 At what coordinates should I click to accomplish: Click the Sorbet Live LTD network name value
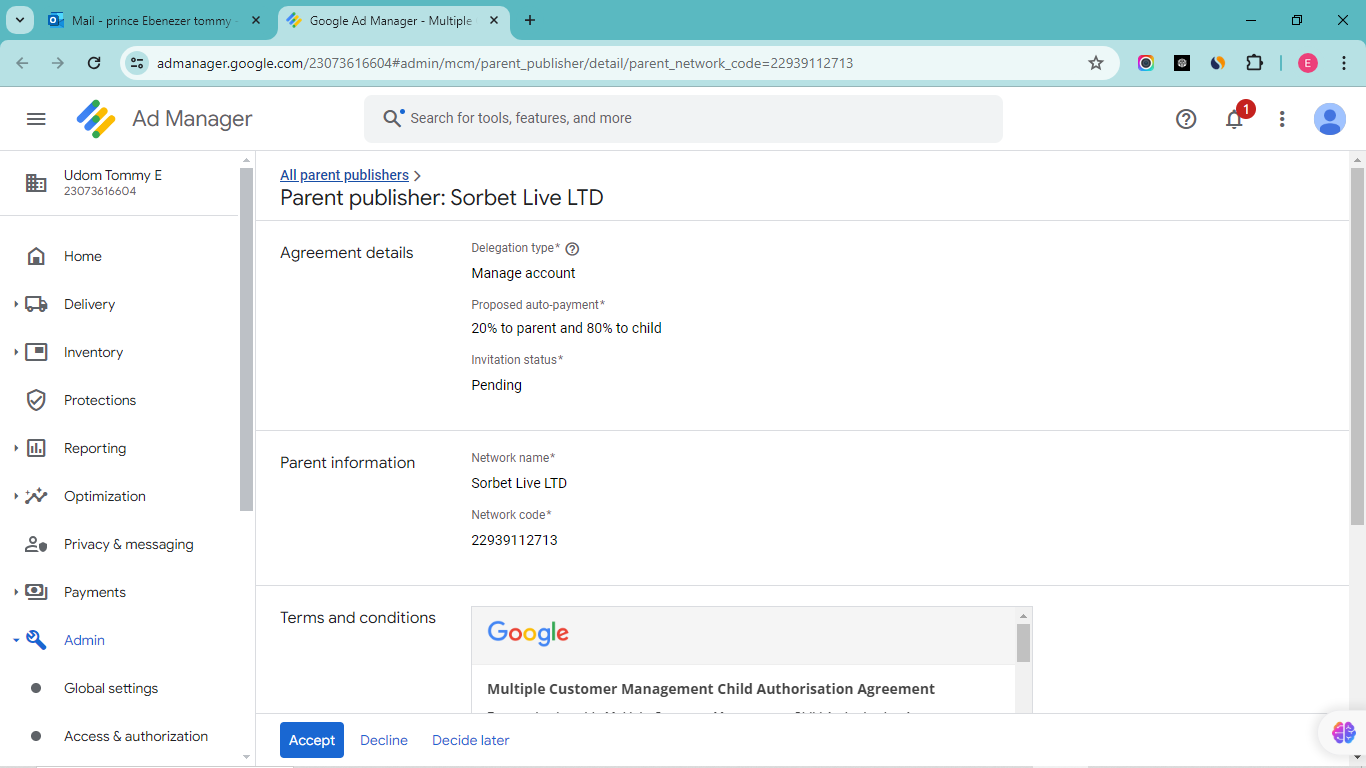tap(519, 483)
